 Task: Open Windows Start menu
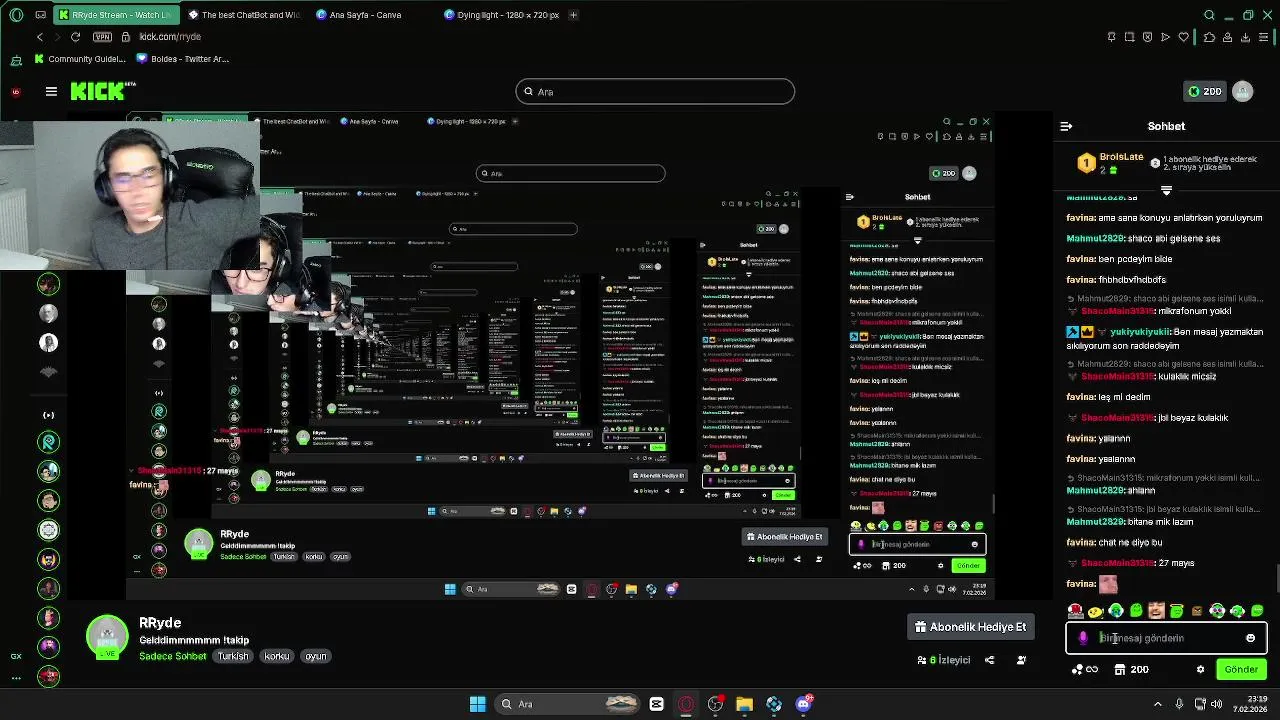[x=478, y=704]
